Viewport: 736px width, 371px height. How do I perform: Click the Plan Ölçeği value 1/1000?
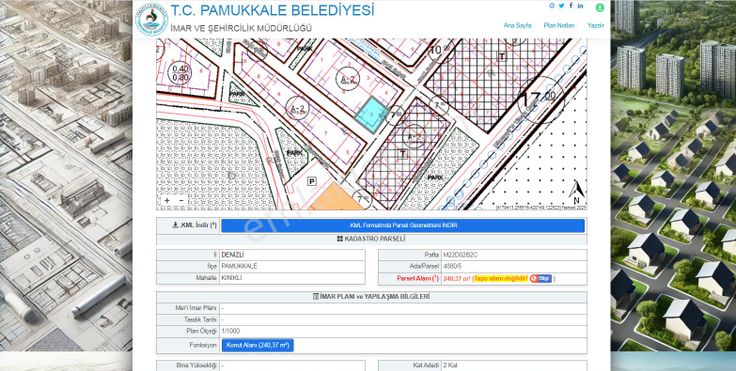(x=230, y=331)
